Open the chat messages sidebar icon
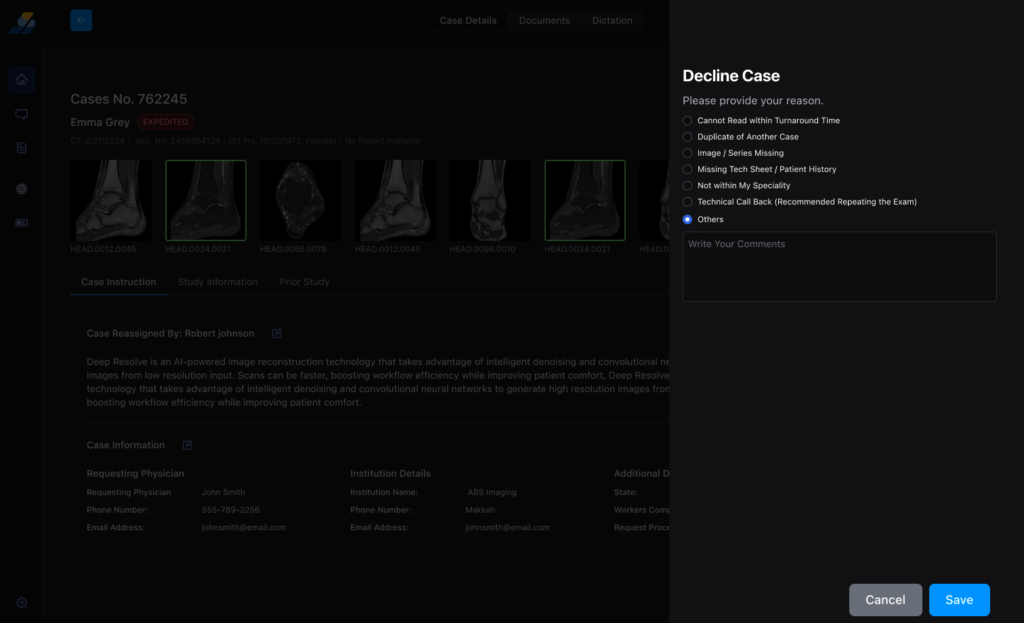 pos(21,114)
